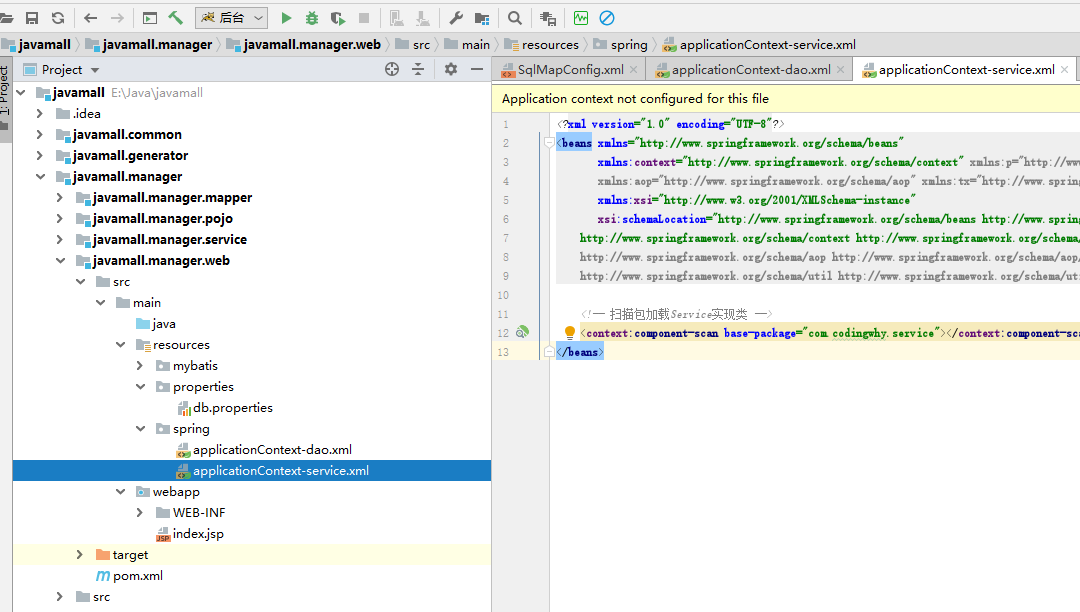
Task: Click the locate target icon in Project panel
Action: pos(392,69)
